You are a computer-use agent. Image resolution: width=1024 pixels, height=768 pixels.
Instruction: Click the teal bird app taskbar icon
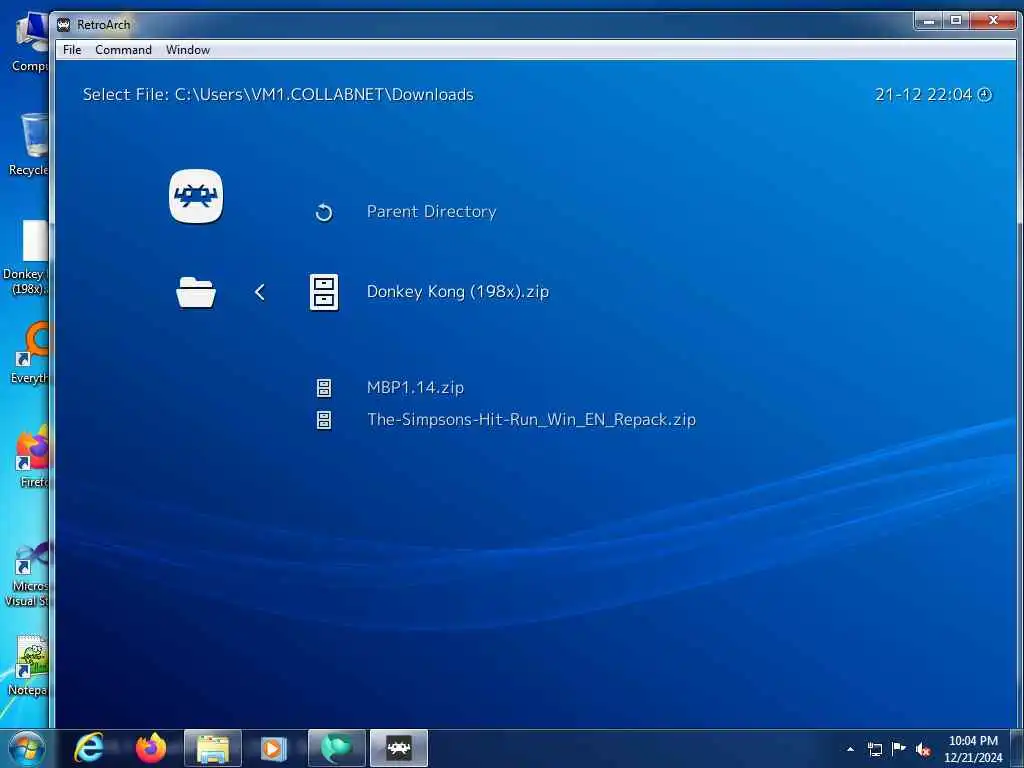point(336,748)
